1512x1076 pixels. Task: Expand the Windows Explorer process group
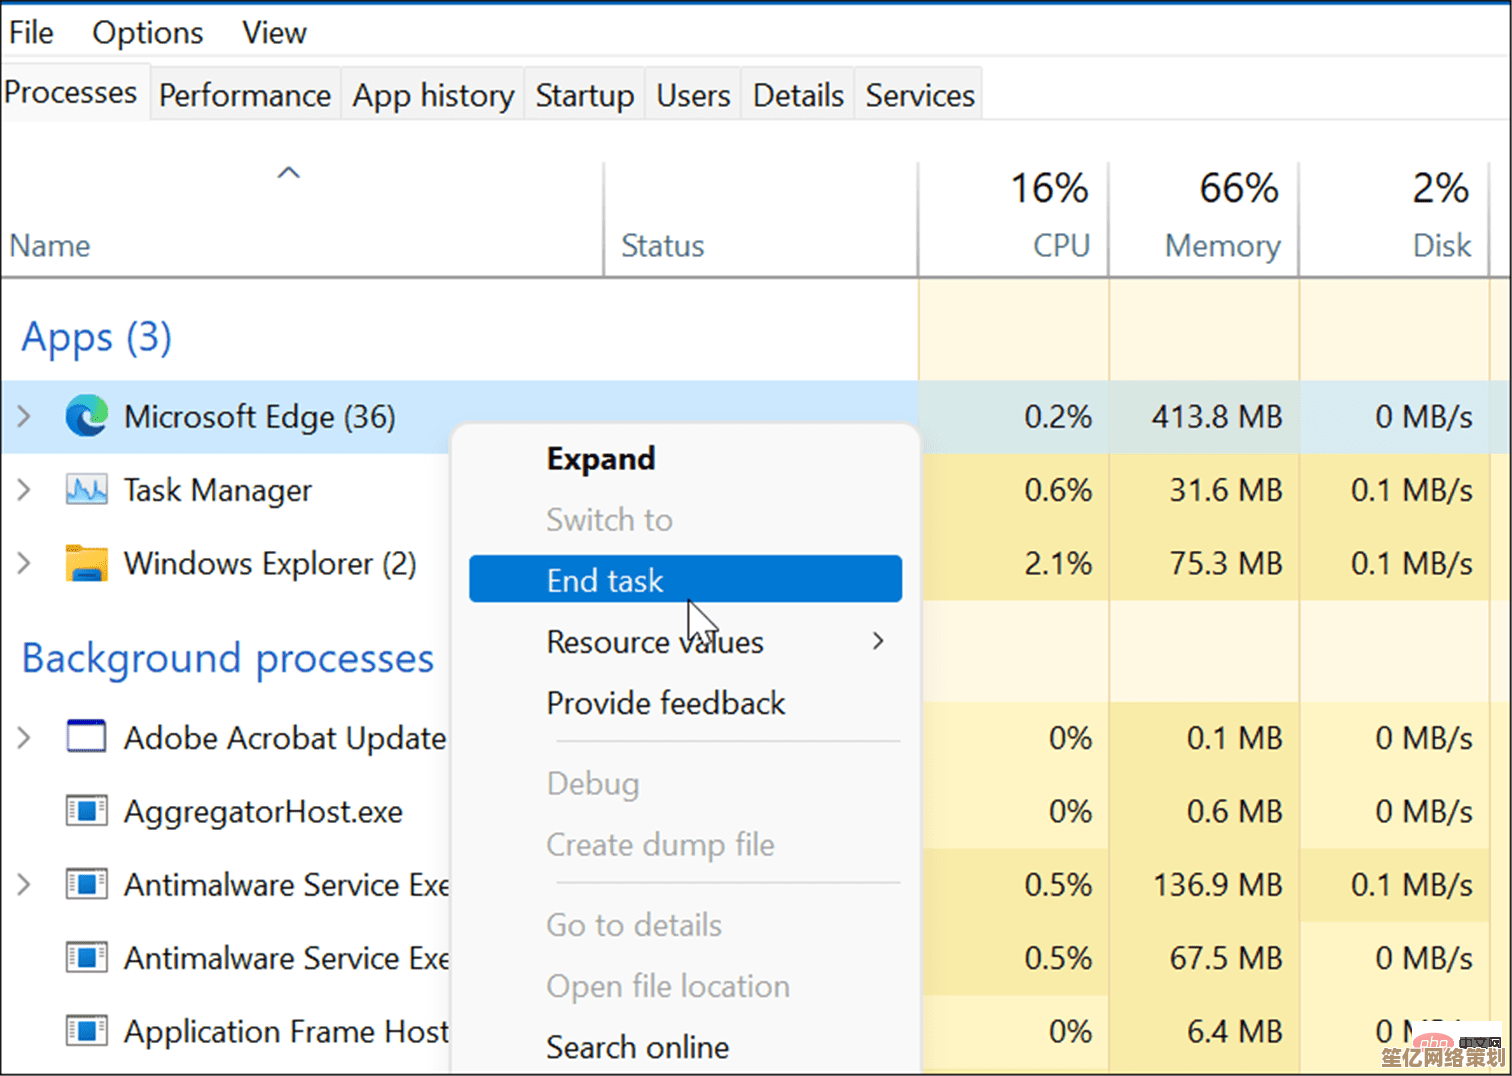click(24, 563)
